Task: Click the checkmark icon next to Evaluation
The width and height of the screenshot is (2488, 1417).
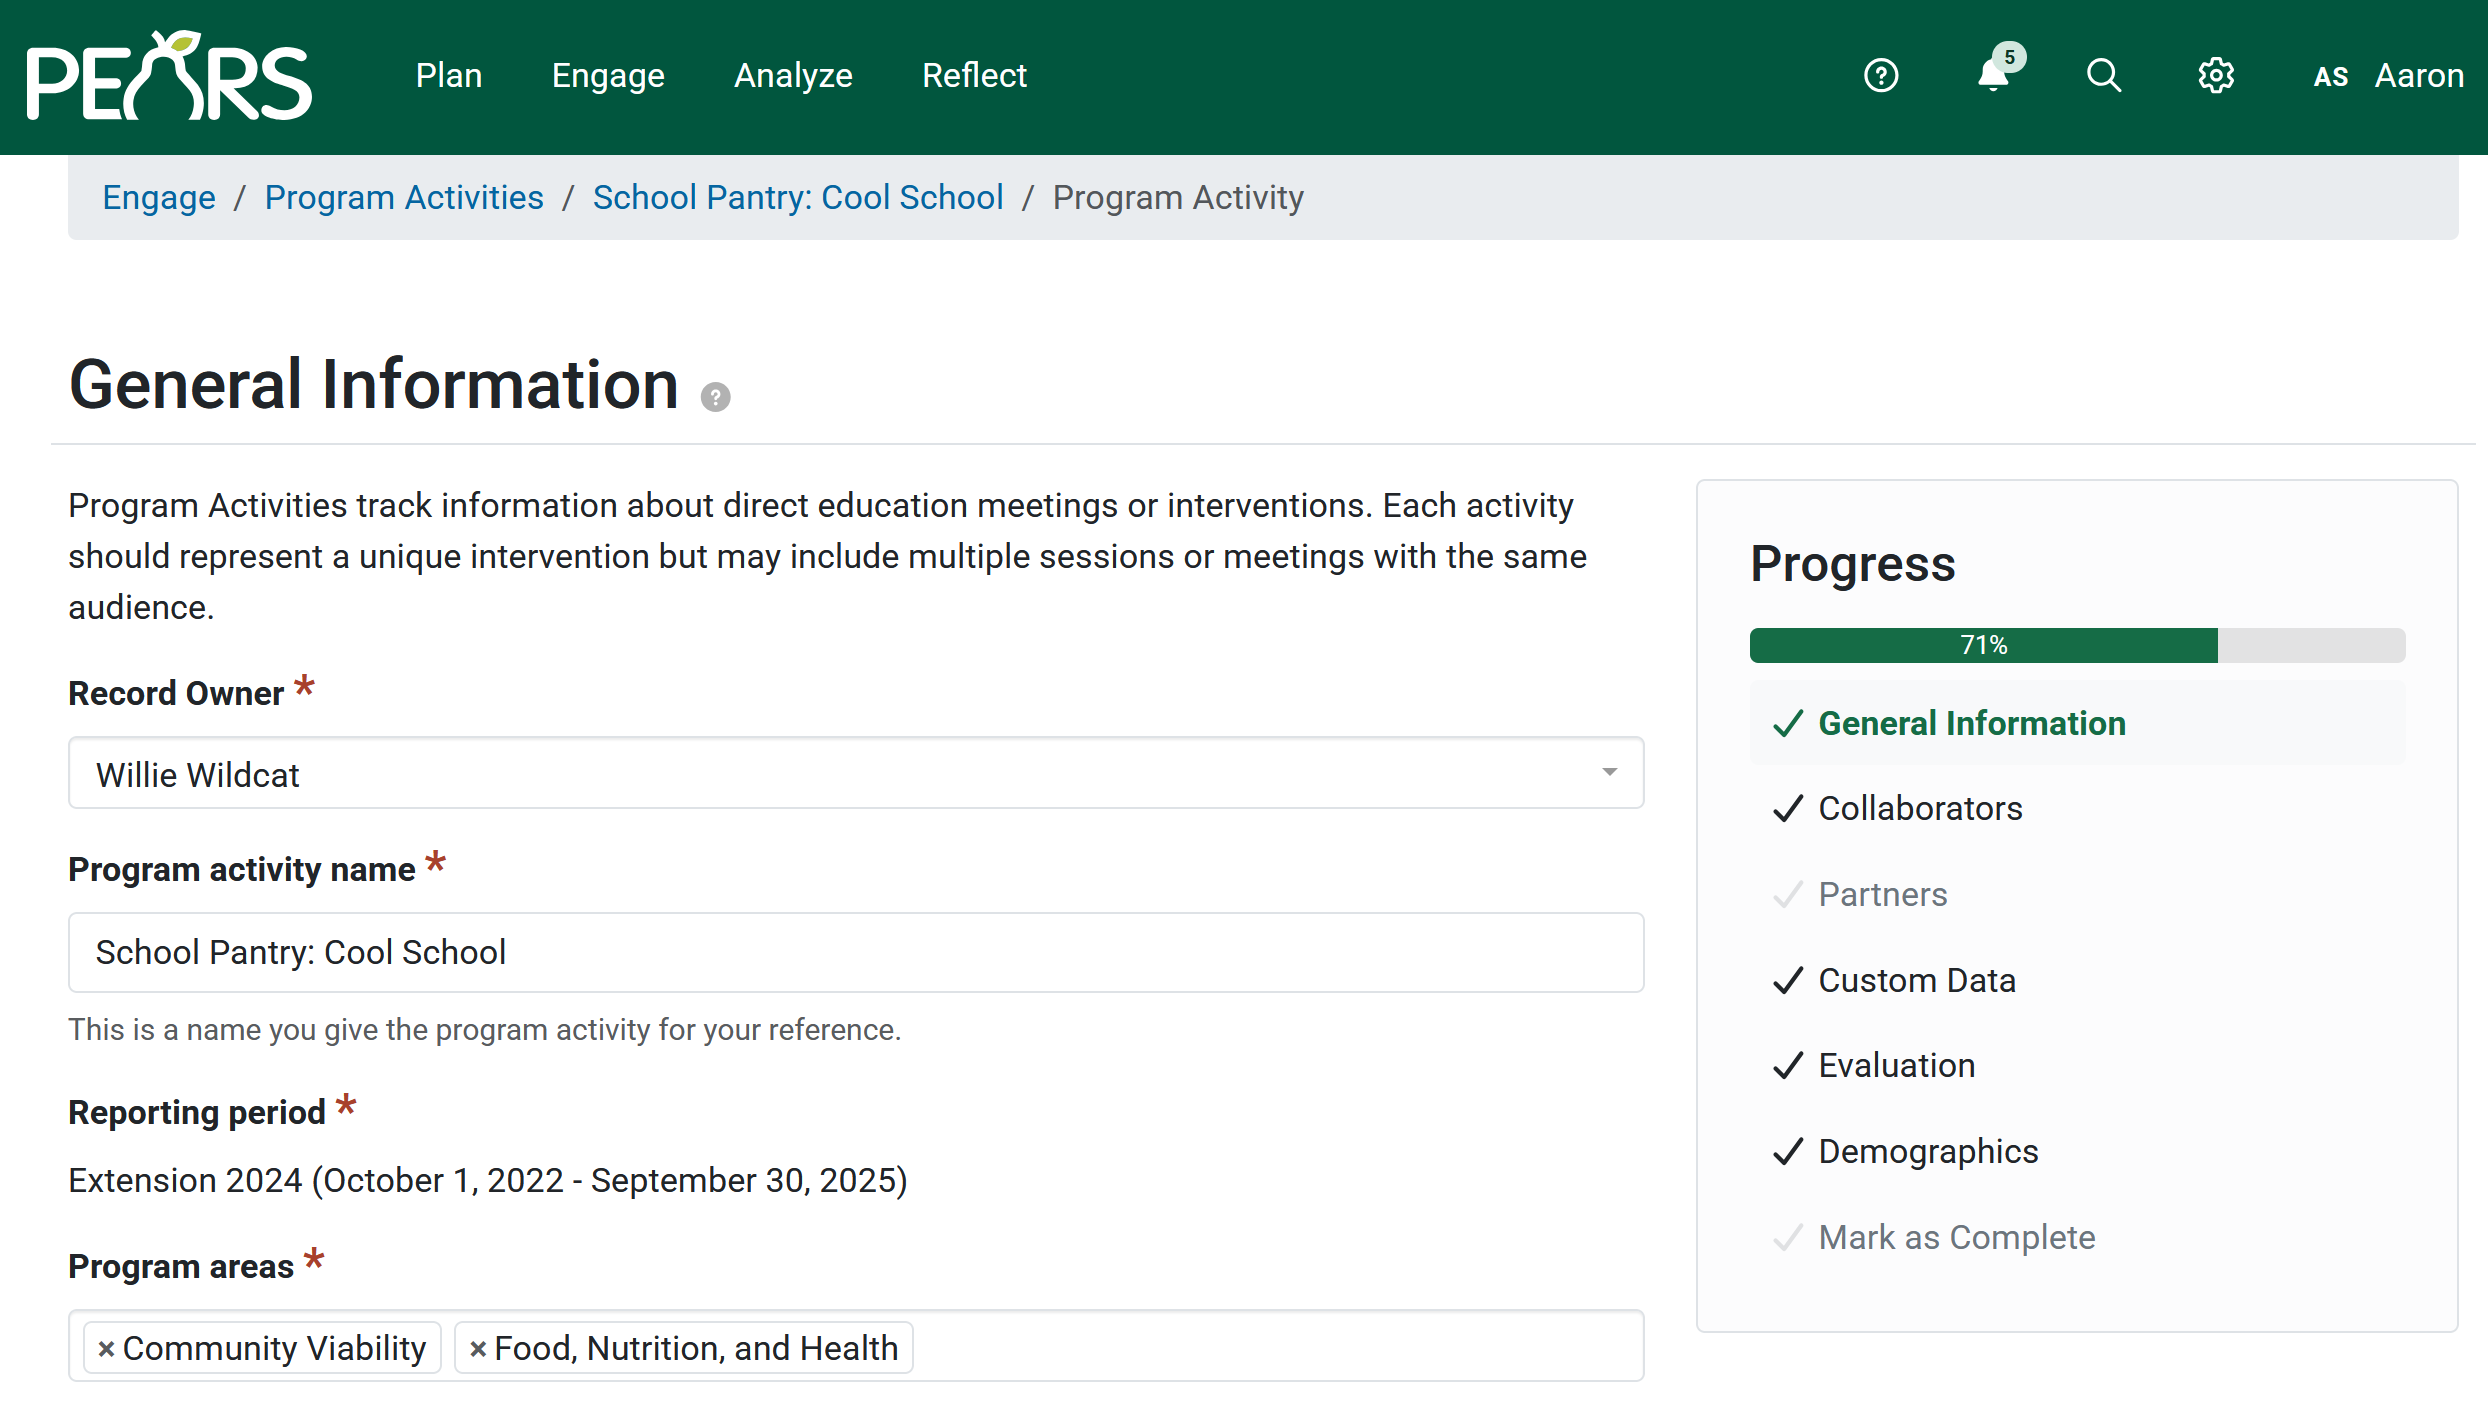Action: pos(1788,1065)
